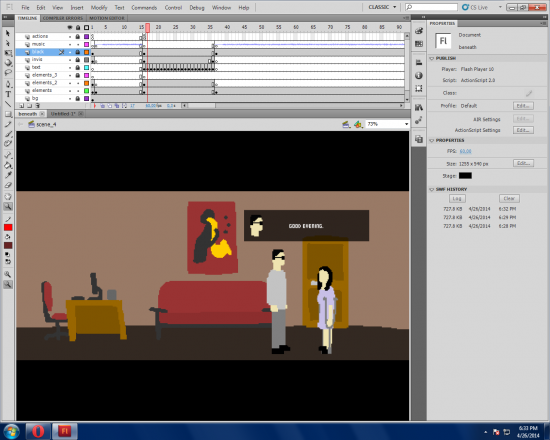550x440 pixels.
Task: Click the Clear history button
Action: 509,199
